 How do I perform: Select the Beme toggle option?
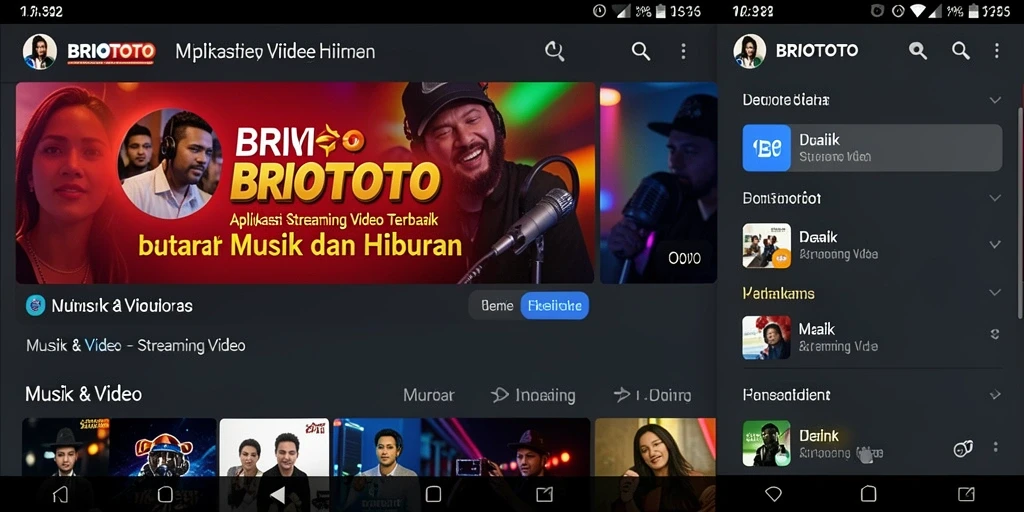497,306
